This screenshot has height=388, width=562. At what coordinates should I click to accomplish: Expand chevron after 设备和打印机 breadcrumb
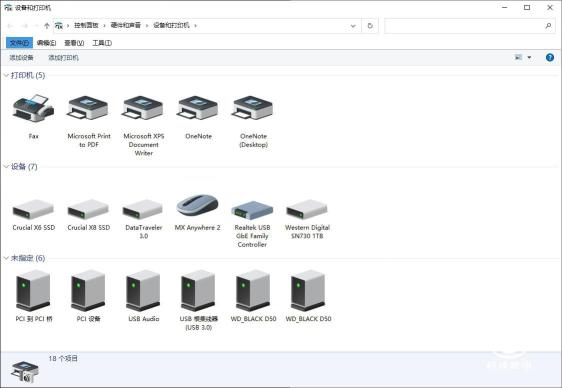[196, 26]
